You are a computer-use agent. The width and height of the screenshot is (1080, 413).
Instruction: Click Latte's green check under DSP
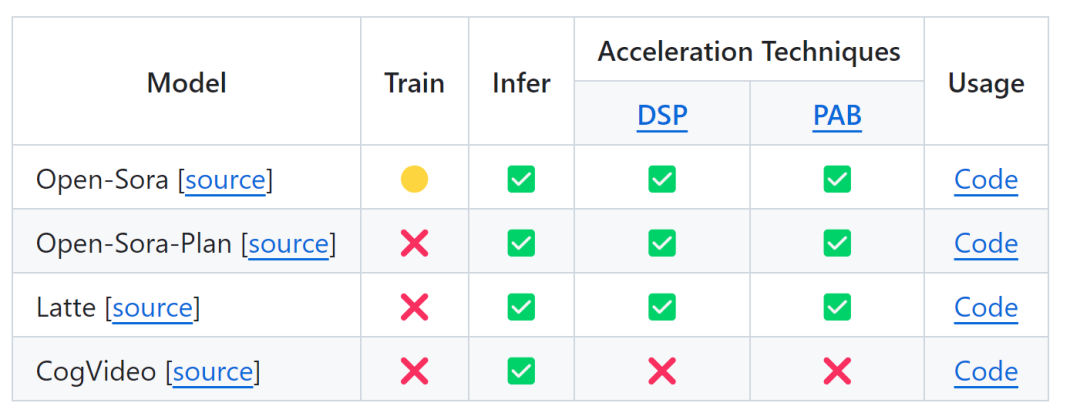coord(661,307)
